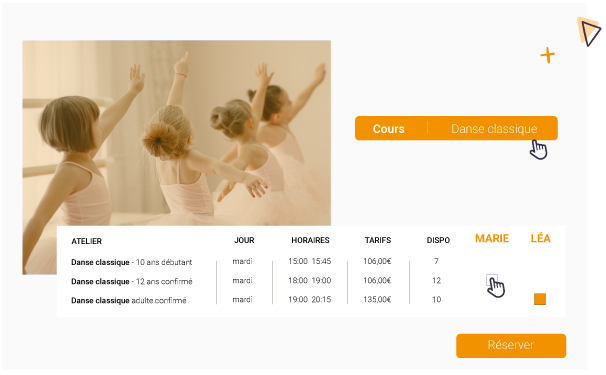Click the hand pointer icon under MARIE
The height and width of the screenshot is (375, 606).
coord(496,287)
